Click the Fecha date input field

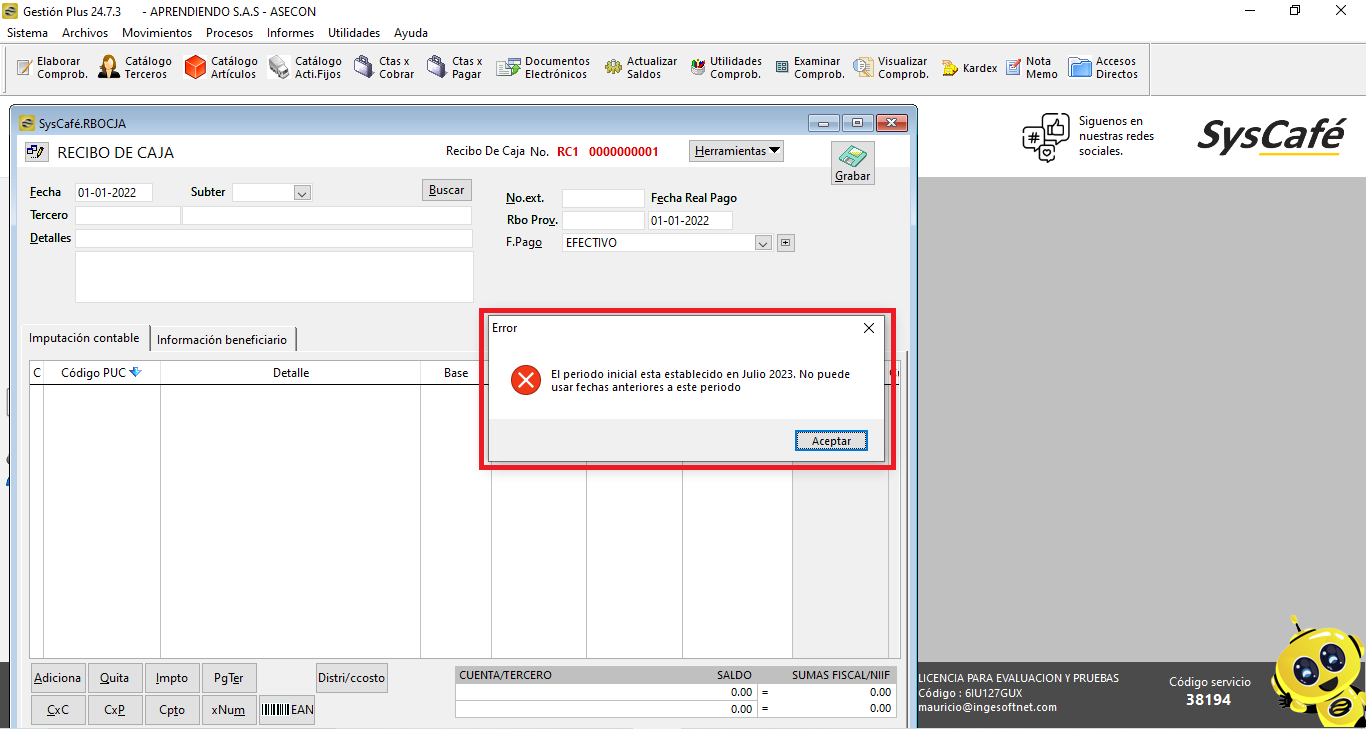pyautogui.click(x=113, y=193)
